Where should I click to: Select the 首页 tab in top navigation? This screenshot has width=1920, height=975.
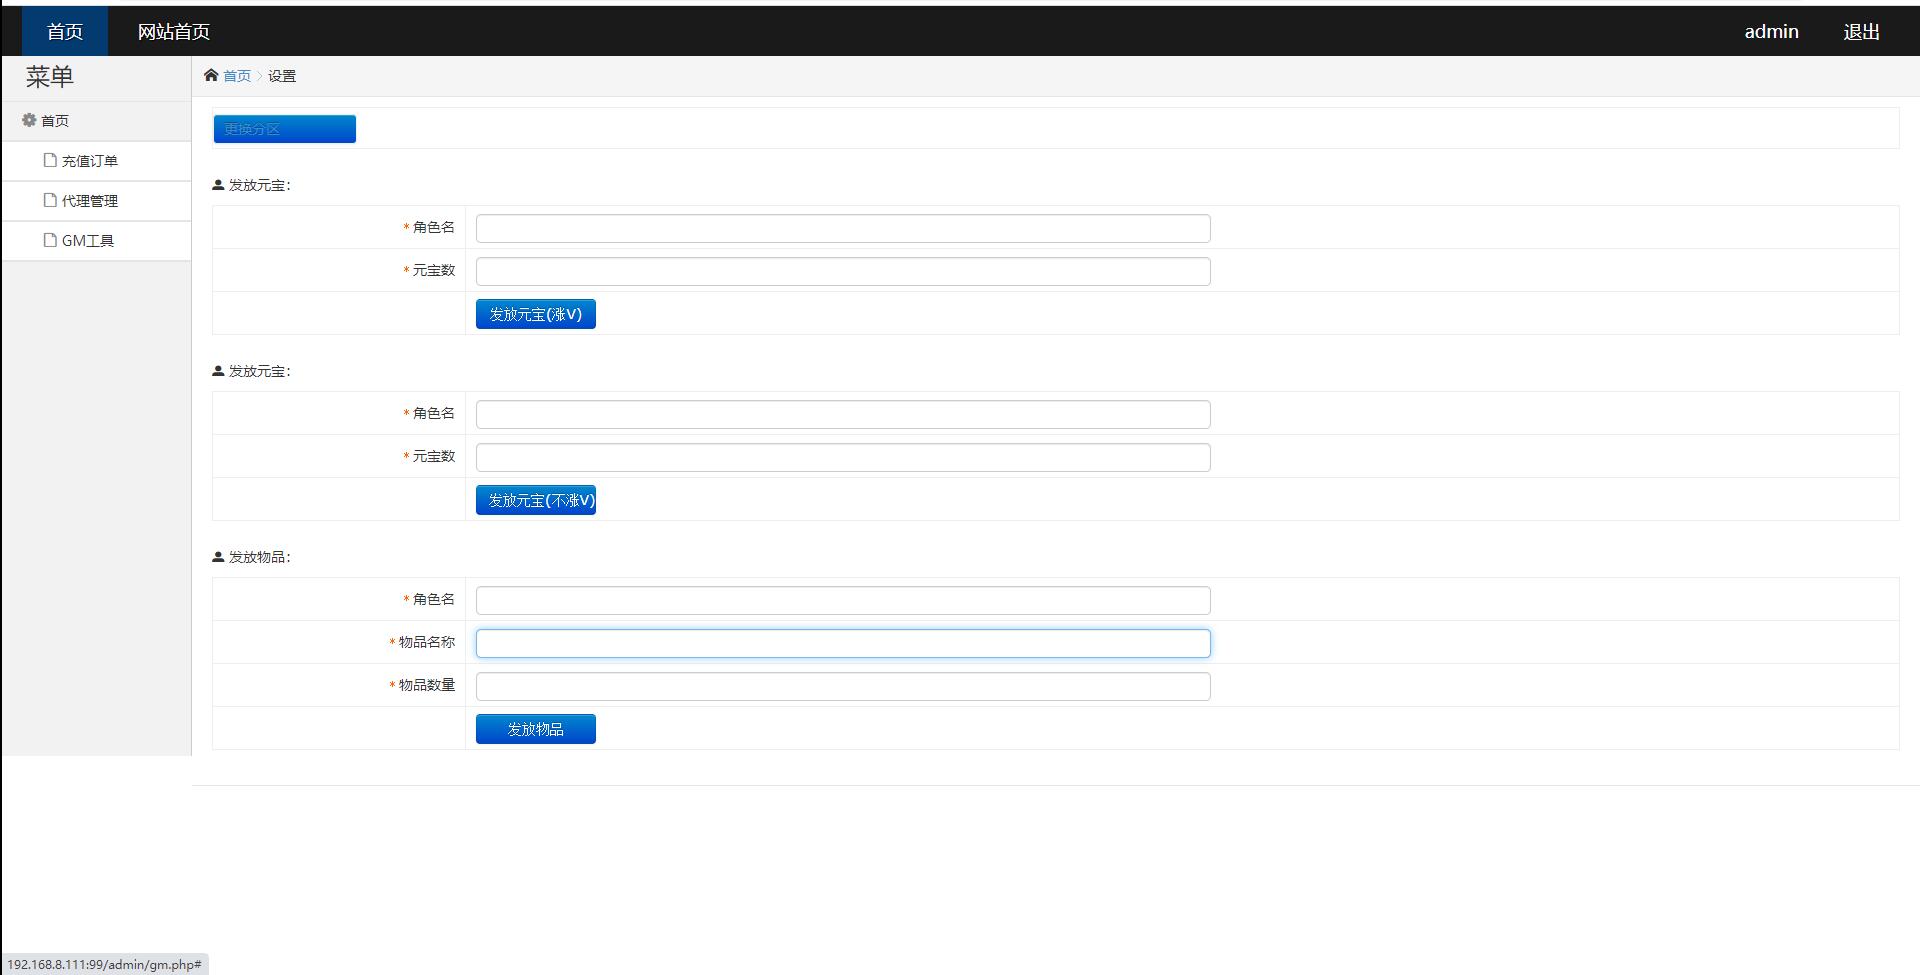[65, 32]
